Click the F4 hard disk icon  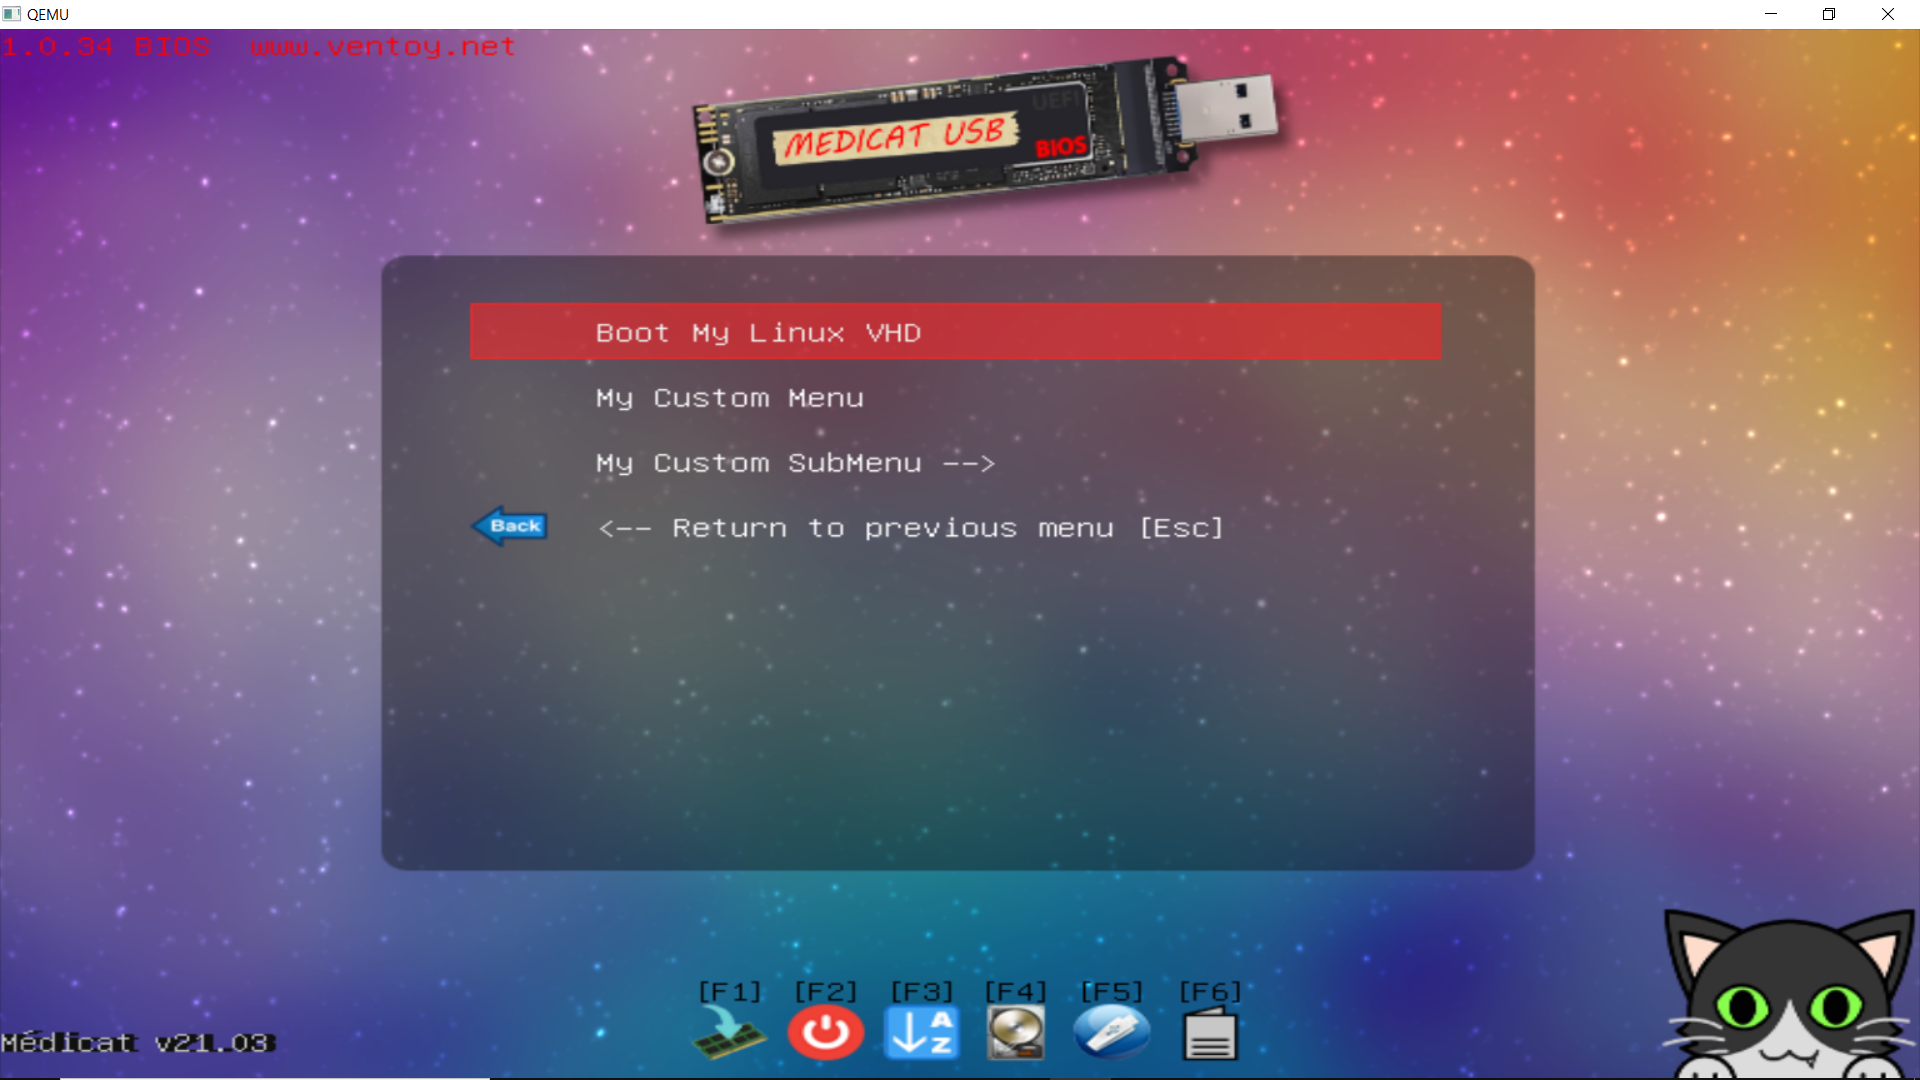[x=1016, y=1033]
